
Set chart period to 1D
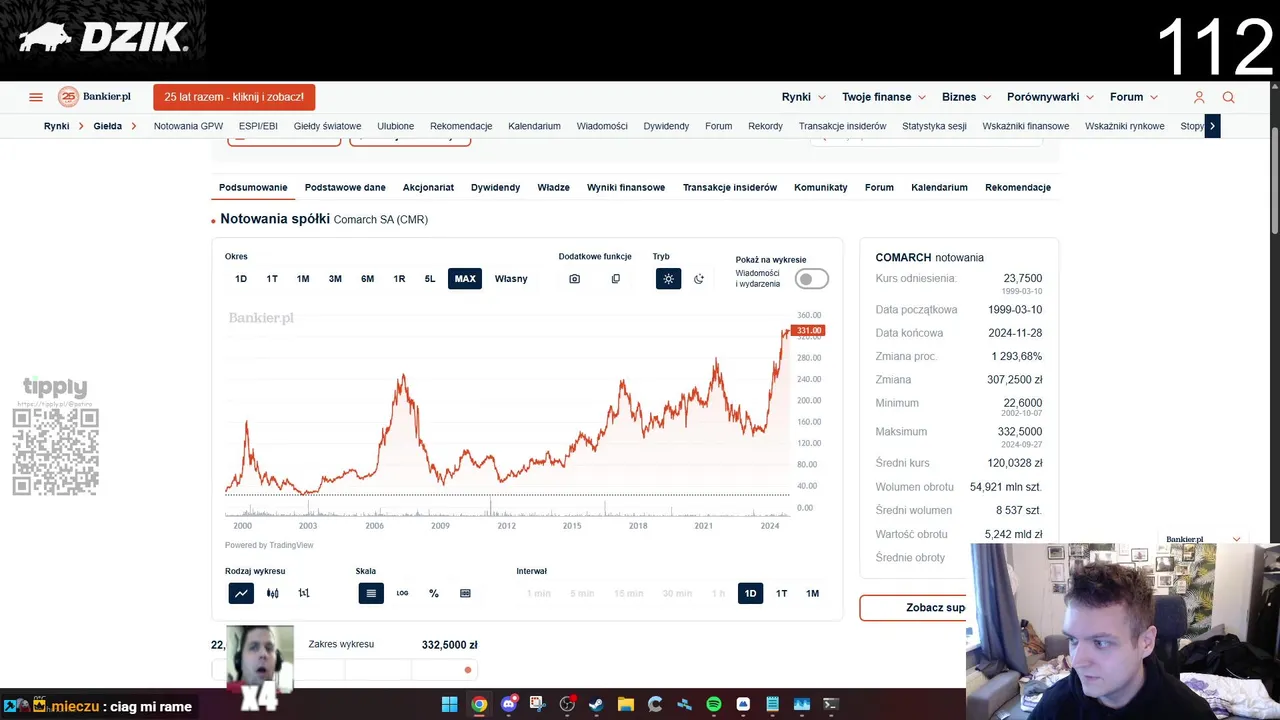tap(241, 279)
